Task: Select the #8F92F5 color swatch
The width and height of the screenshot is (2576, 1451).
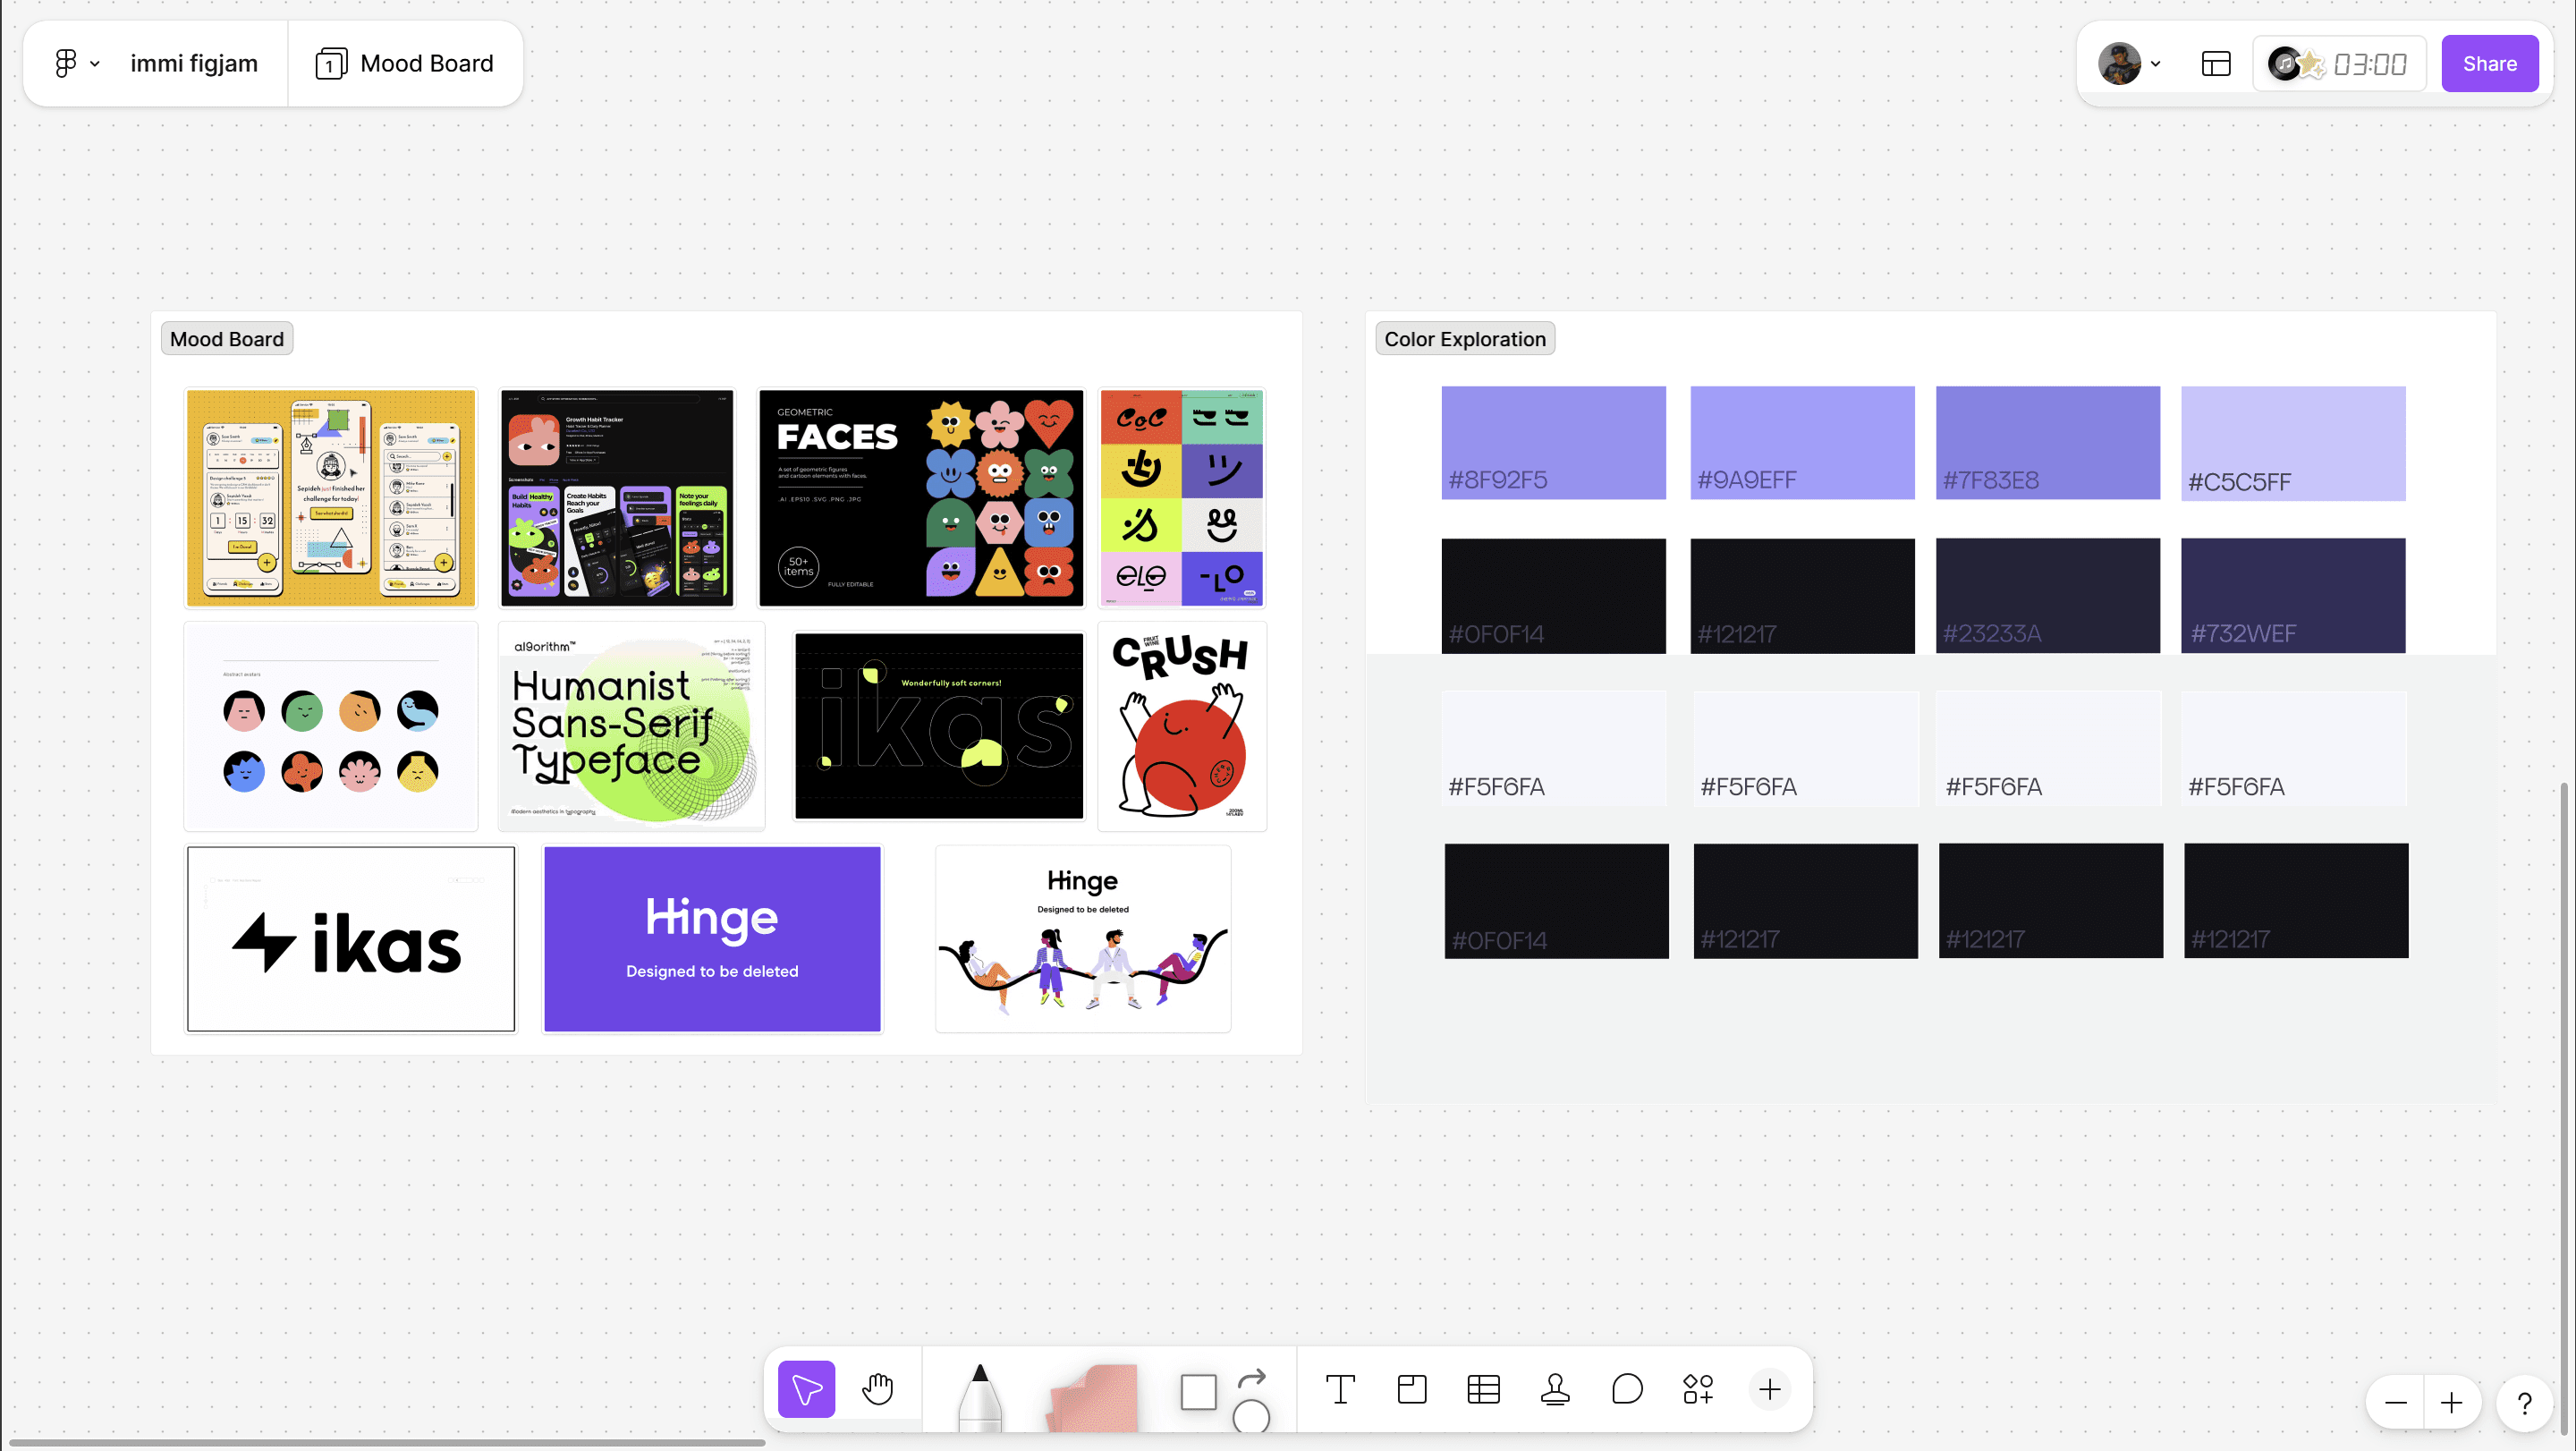Action: tap(1553, 442)
